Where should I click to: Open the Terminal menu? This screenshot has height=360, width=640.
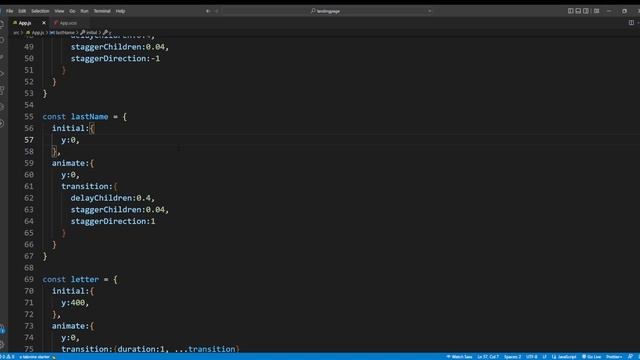[102, 11]
